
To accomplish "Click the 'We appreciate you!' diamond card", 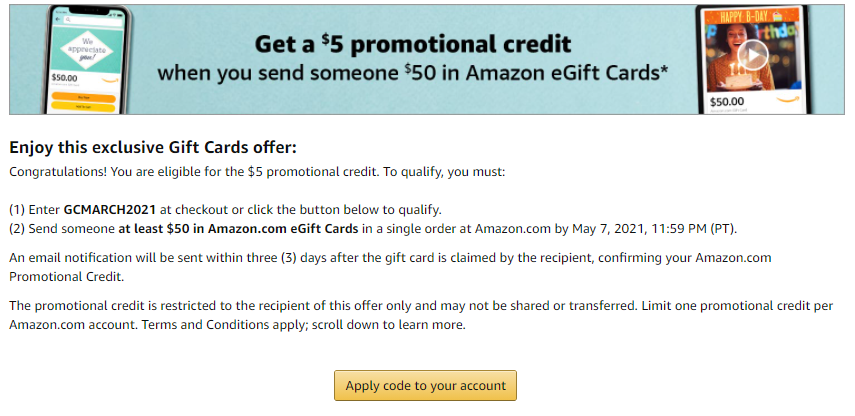I will coord(87,50).
